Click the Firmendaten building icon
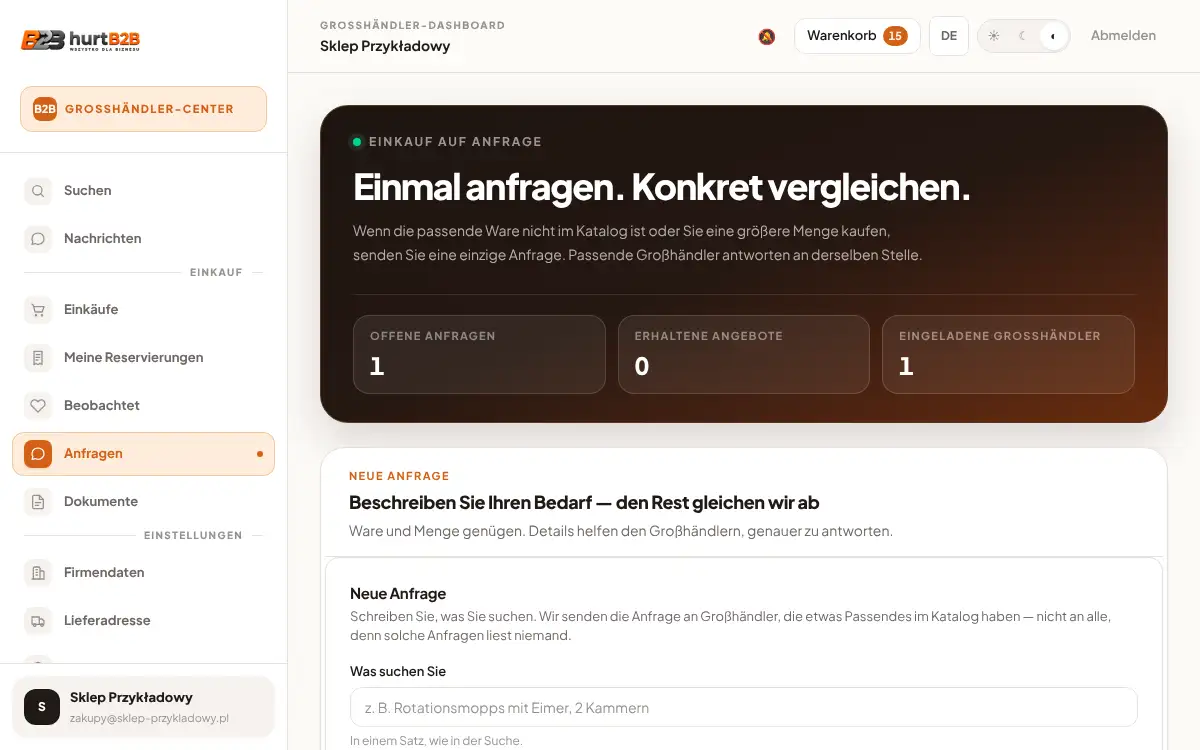 (x=38, y=573)
